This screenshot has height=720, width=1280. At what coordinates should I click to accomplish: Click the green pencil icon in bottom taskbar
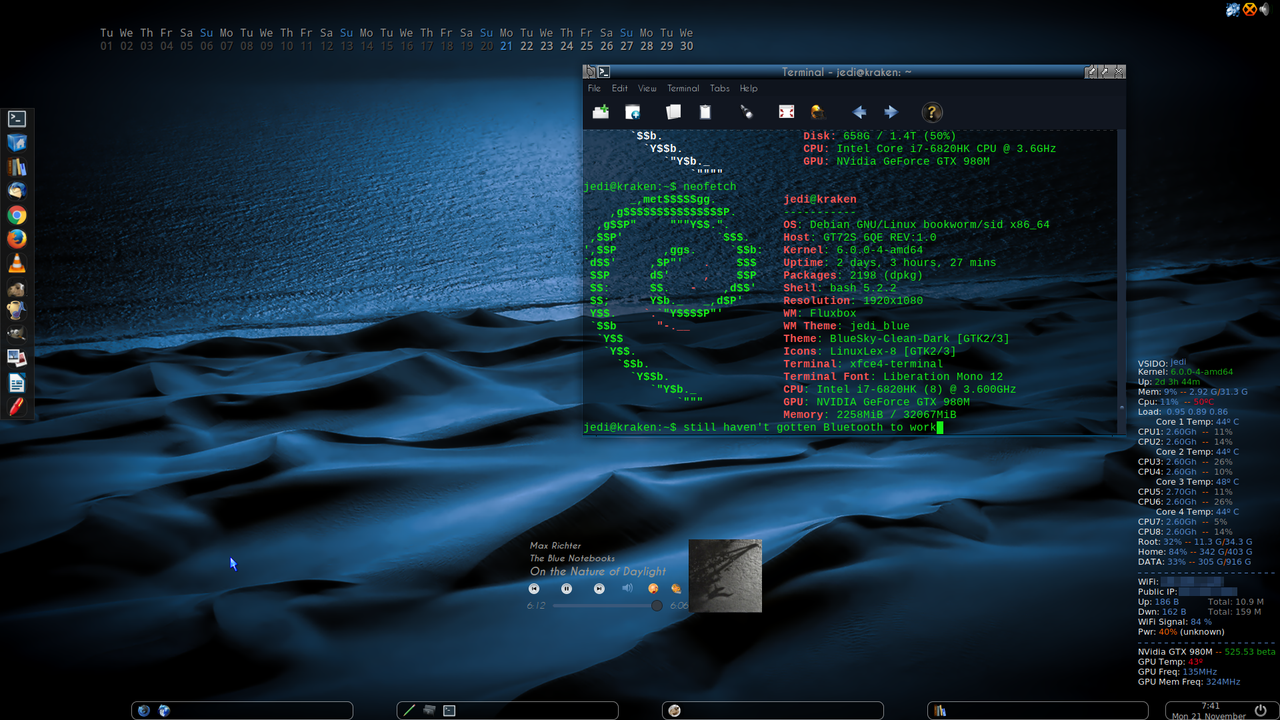pyautogui.click(x=408, y=711)
